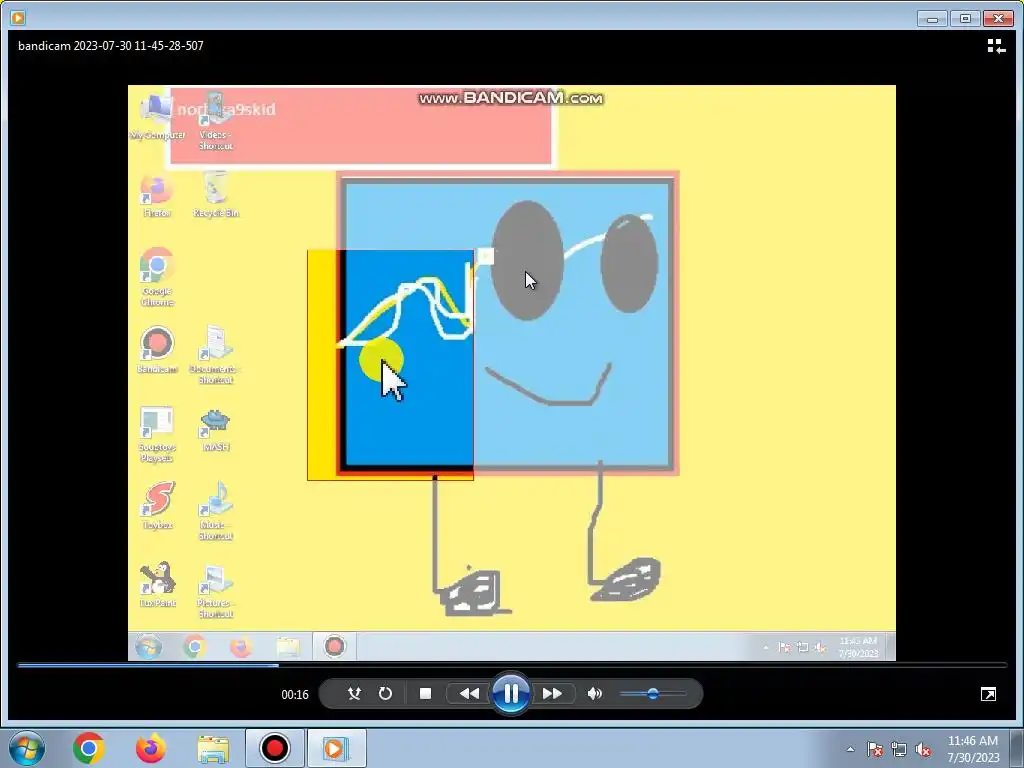1024x768 pixels.
Task: Toggle the repeat button
Action: 385,694
